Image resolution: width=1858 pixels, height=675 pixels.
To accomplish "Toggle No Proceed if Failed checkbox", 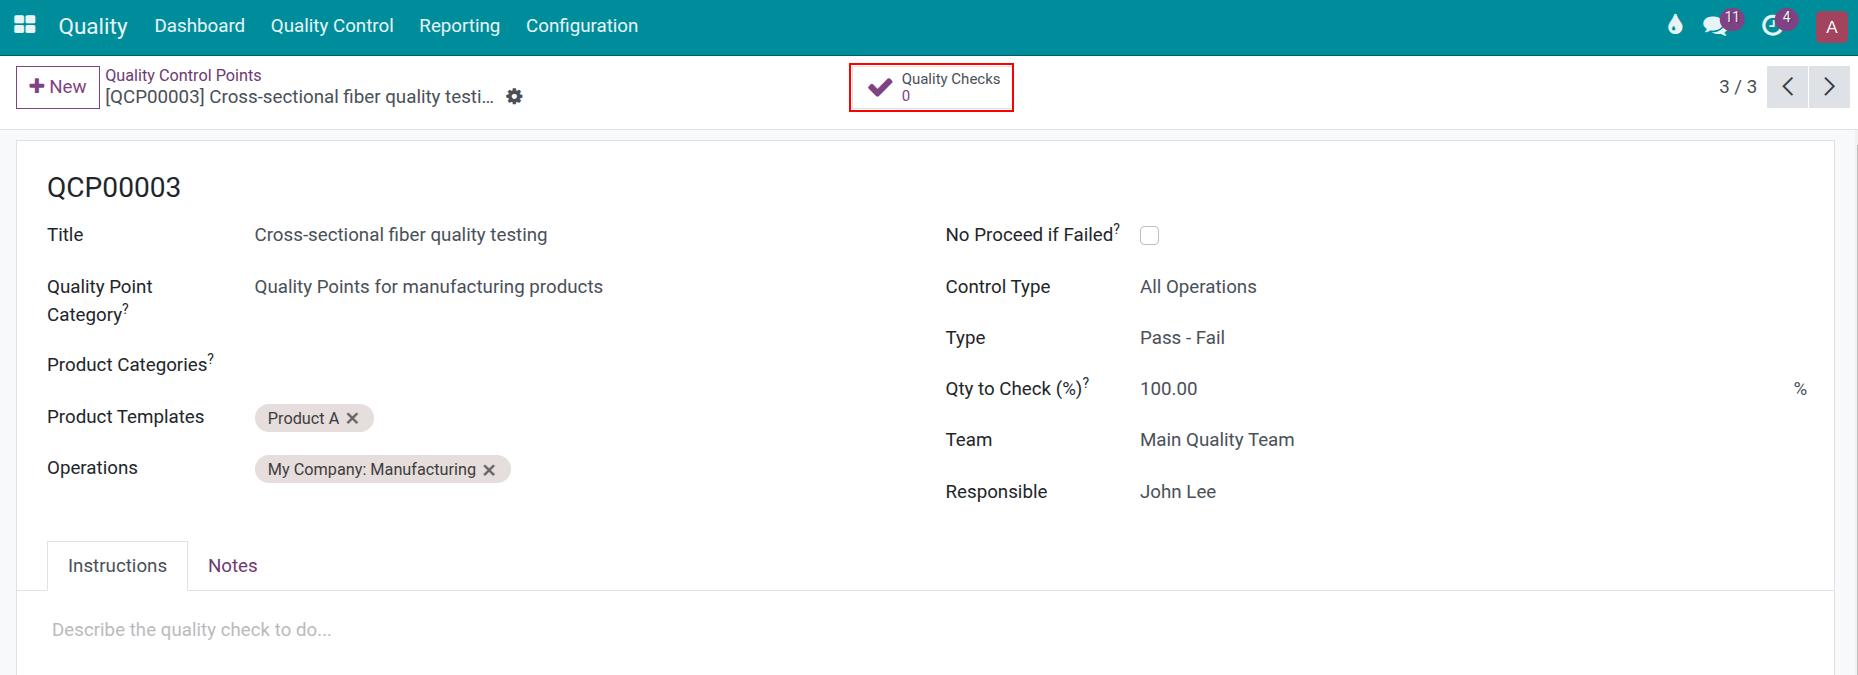I will 1149,236.
